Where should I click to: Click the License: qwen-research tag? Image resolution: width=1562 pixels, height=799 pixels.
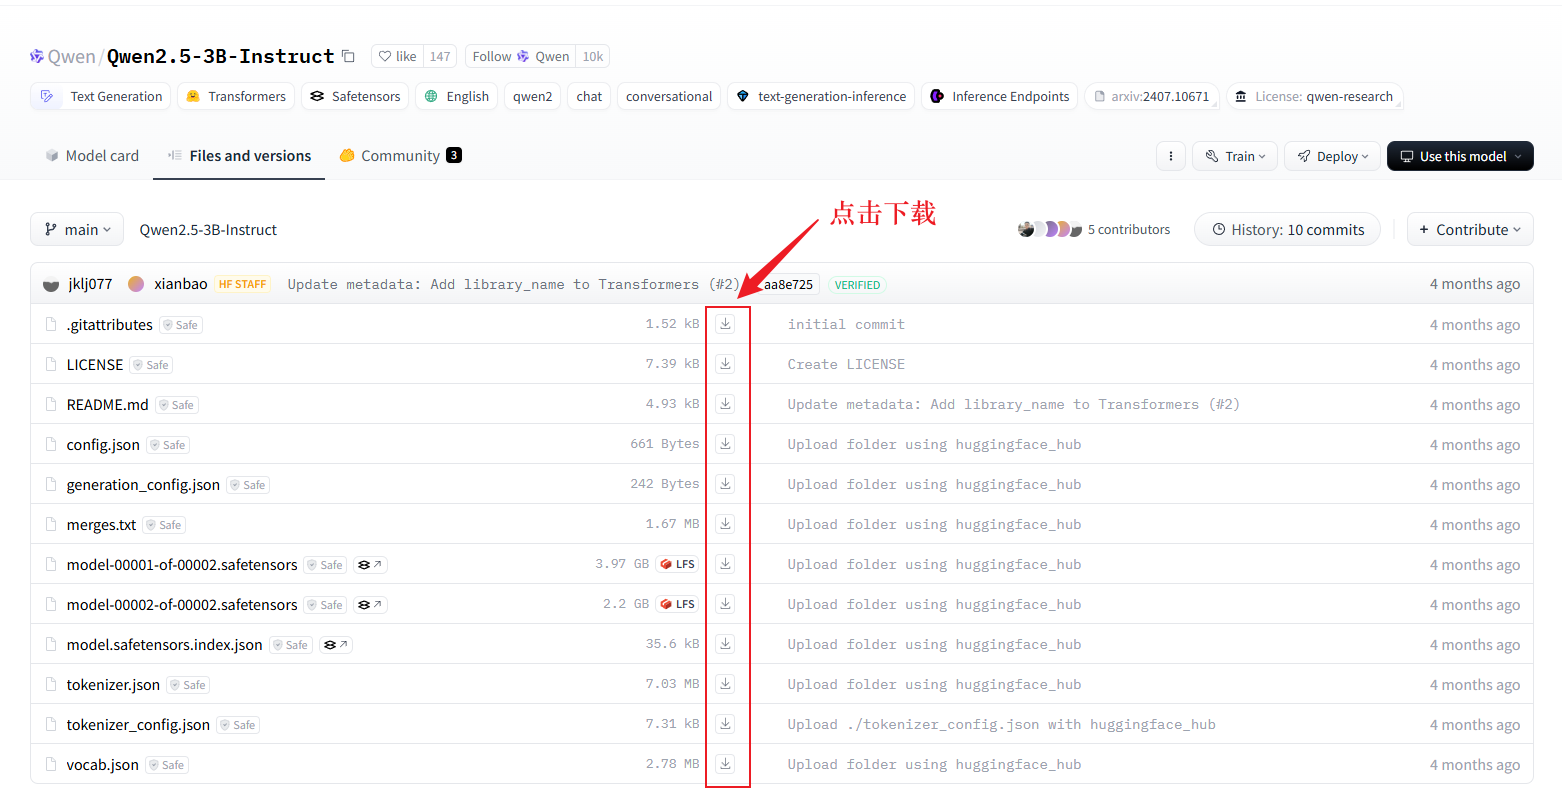pos(1314,96)
